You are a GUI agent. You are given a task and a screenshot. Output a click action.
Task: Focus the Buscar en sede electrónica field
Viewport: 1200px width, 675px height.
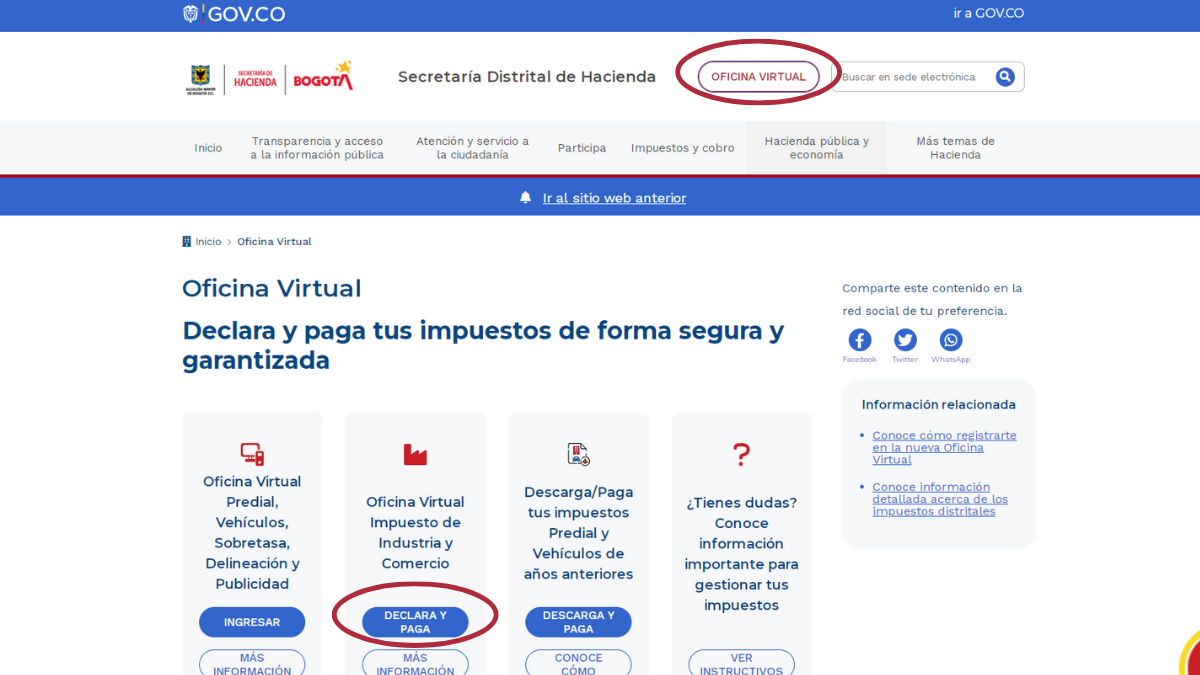coord(912,77)
